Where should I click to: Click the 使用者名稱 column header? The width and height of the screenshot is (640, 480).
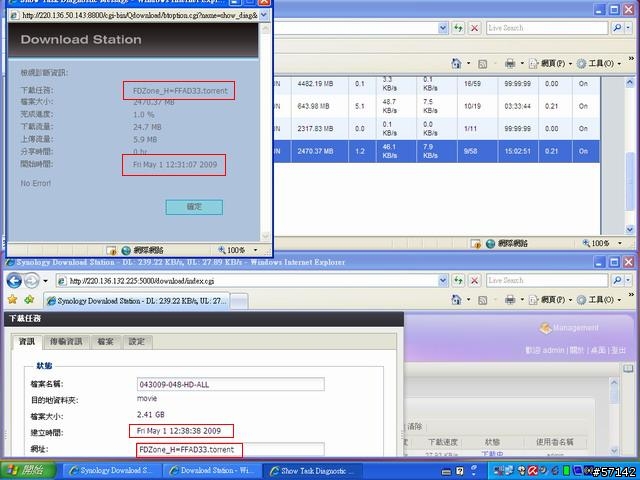[x=555, y=442]
